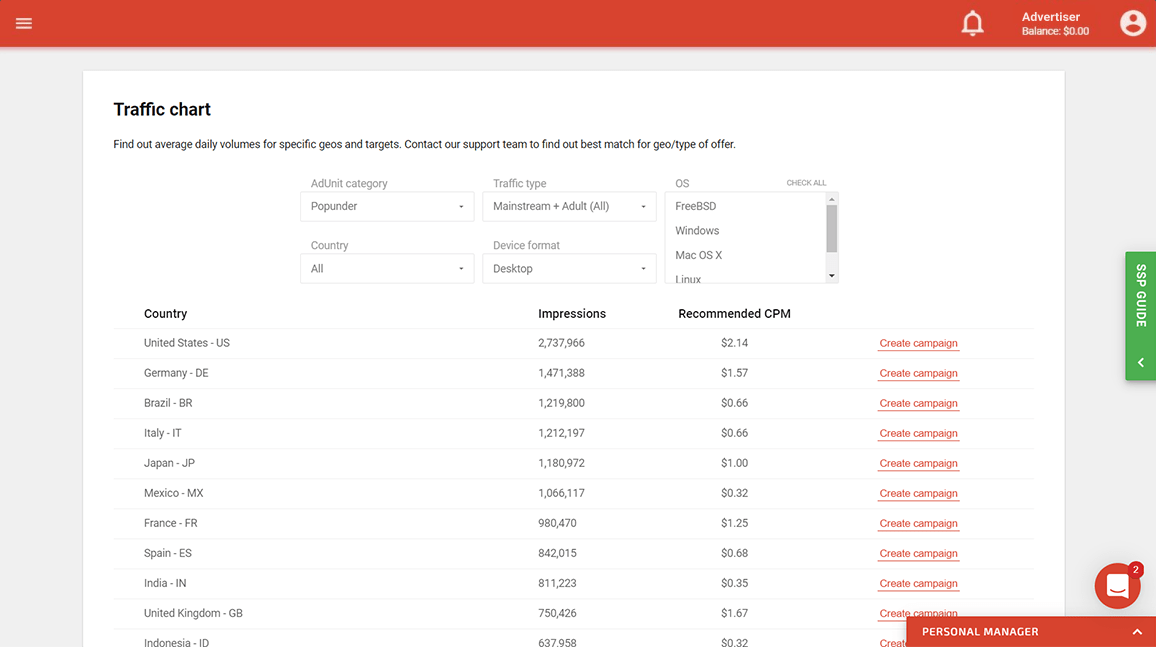This screenshot has height=647, width=1156.
Task: Collapse the SSP Guide side arrow
Action: click(x=1140, y=362)
